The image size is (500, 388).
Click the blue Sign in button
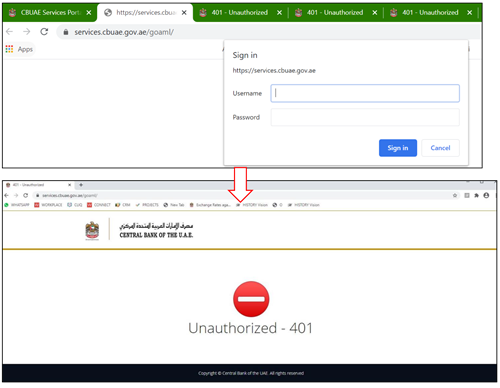[x=398, y=148]
